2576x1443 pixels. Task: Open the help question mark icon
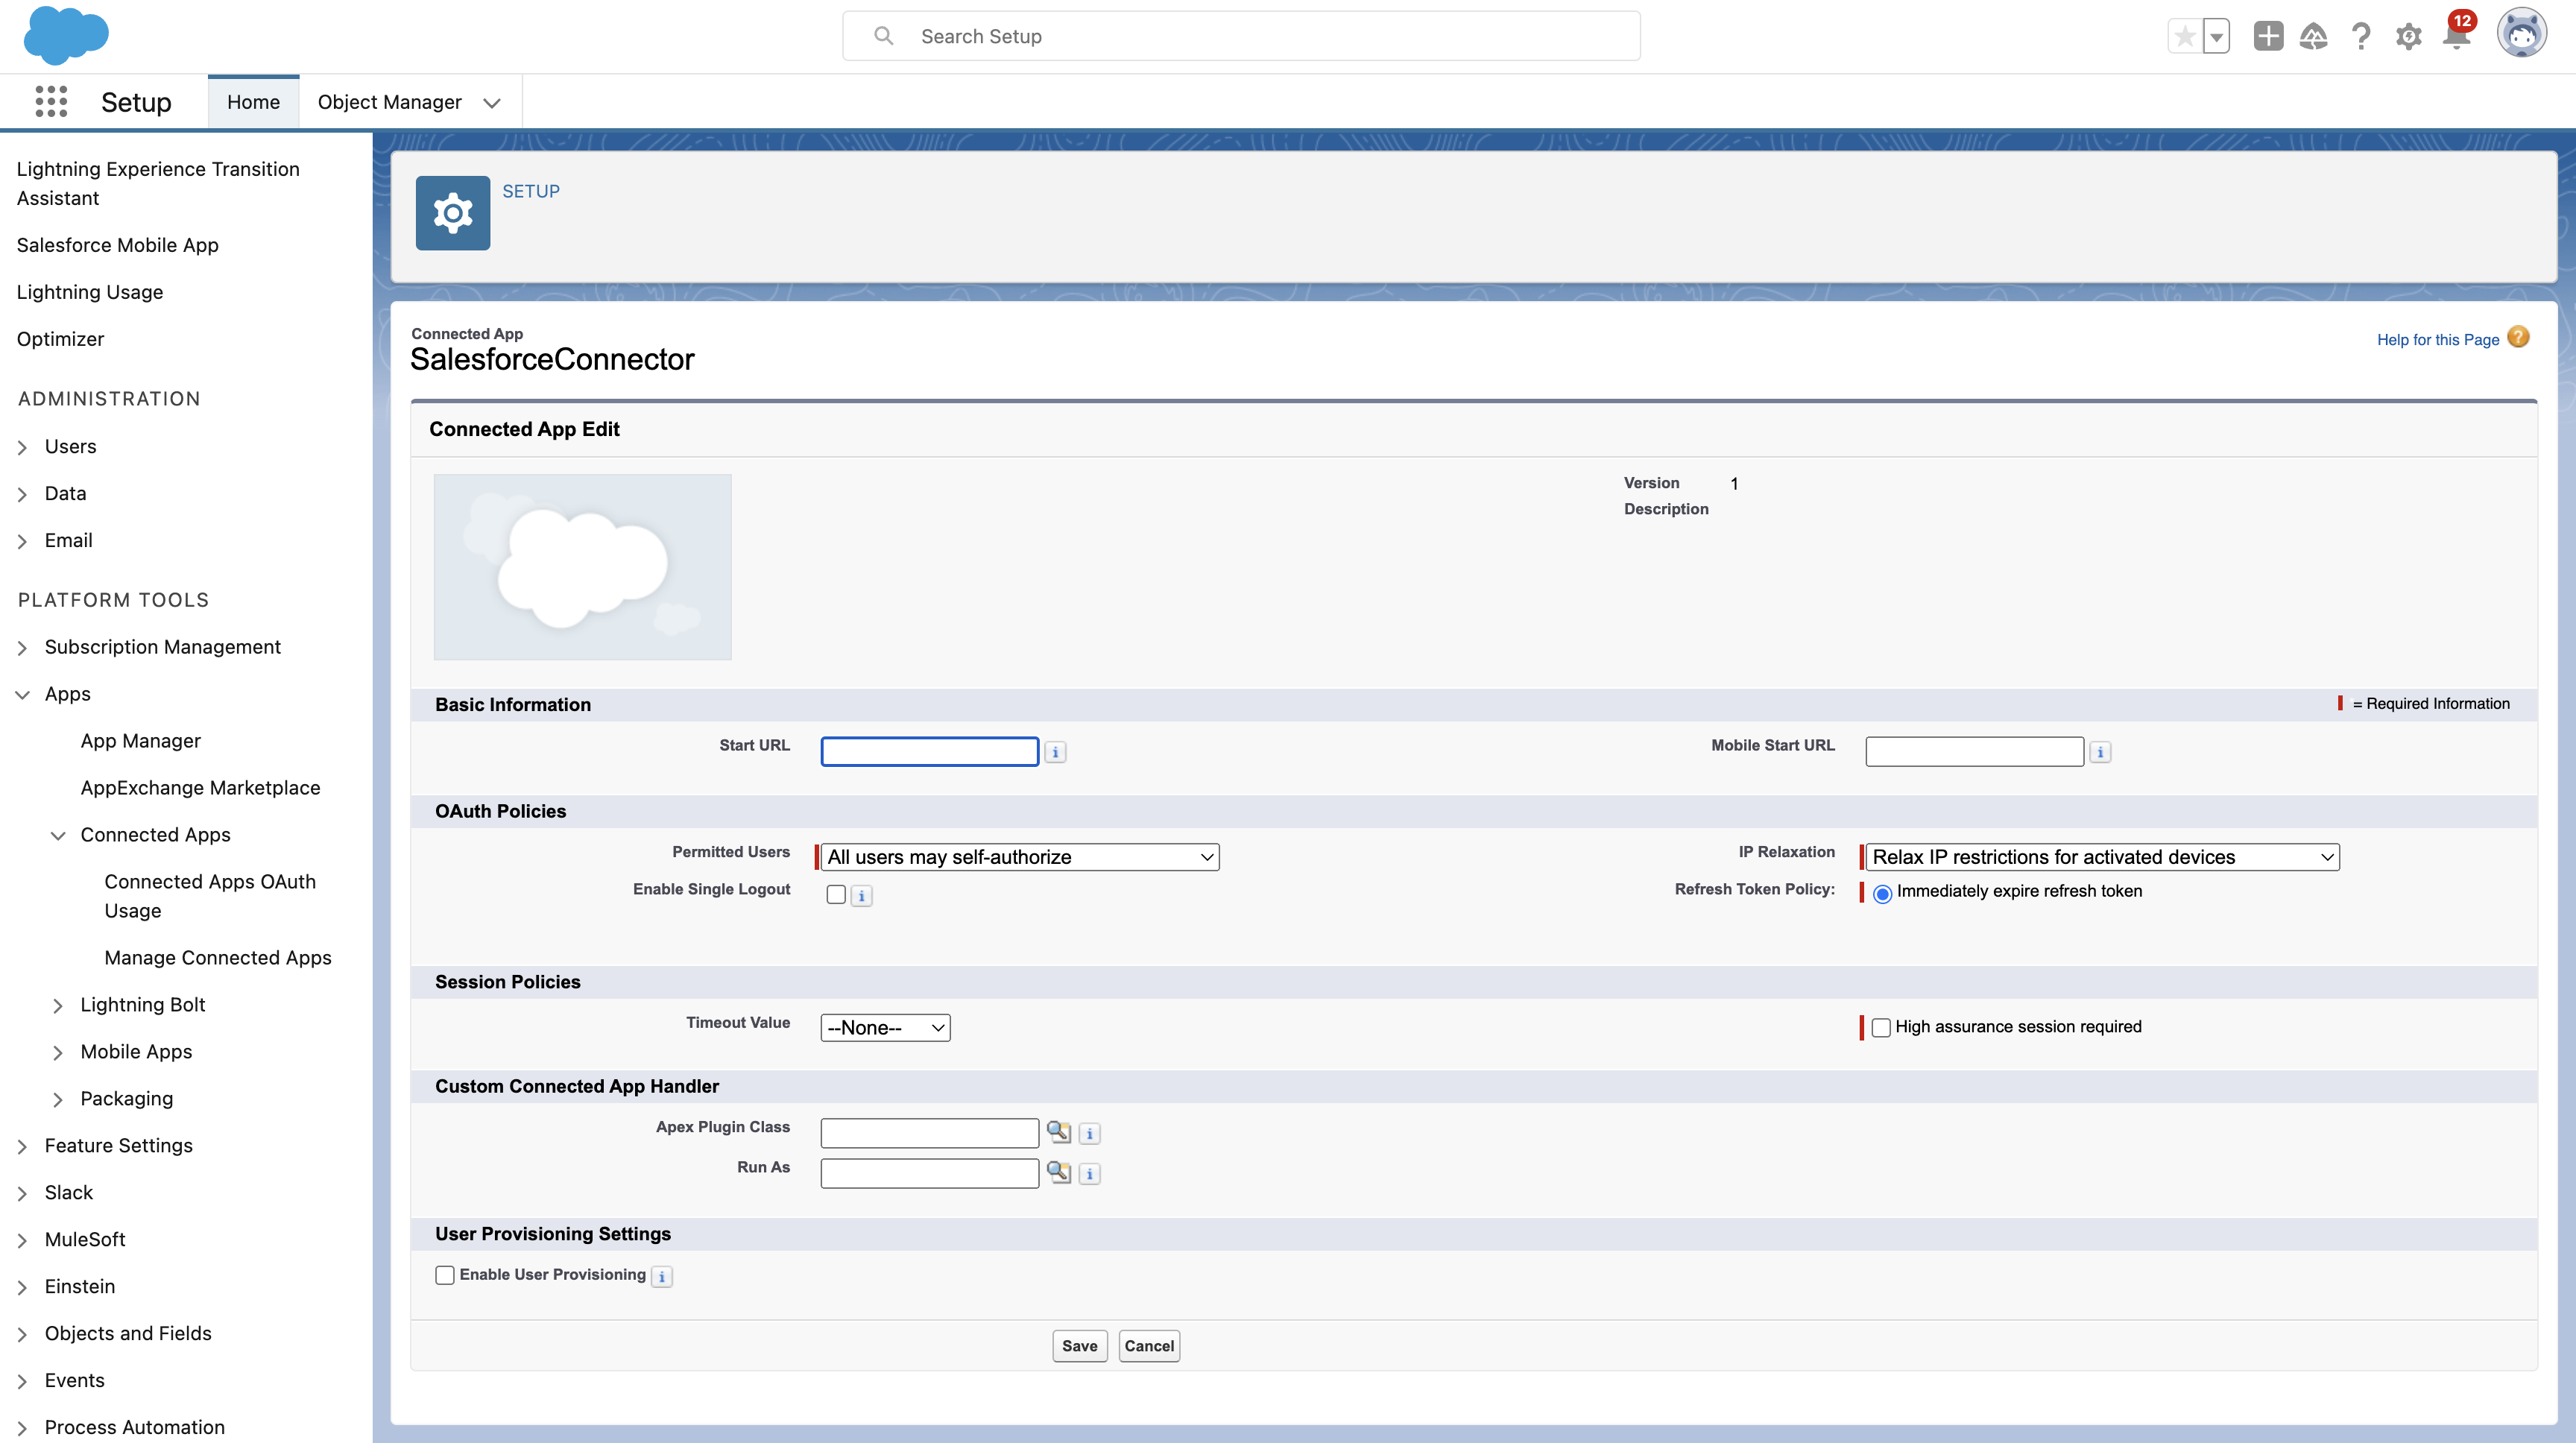[2361, 37]
